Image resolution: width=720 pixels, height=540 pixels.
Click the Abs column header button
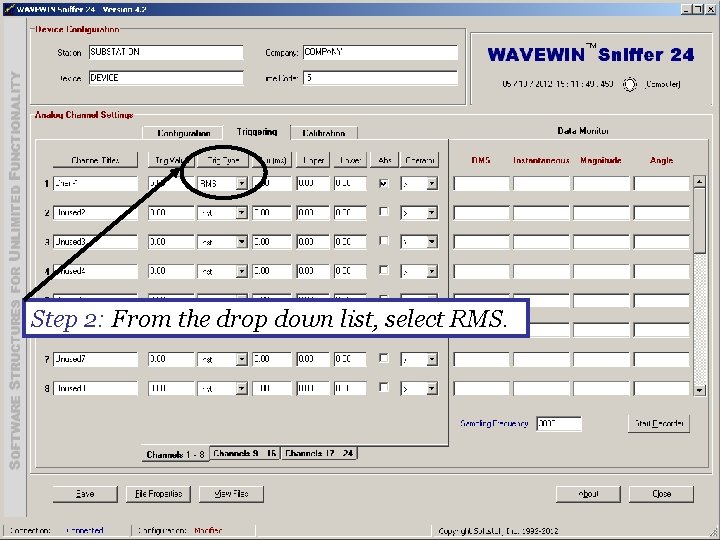(x=384, y=160)
